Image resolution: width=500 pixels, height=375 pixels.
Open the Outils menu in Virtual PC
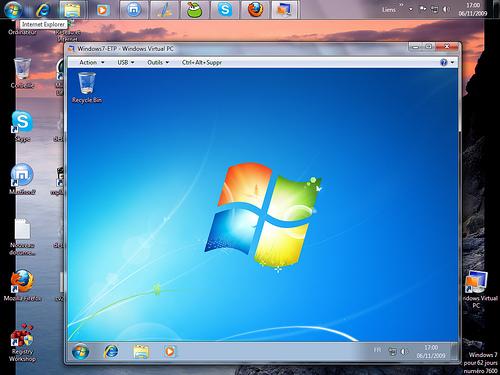[158, 62]
